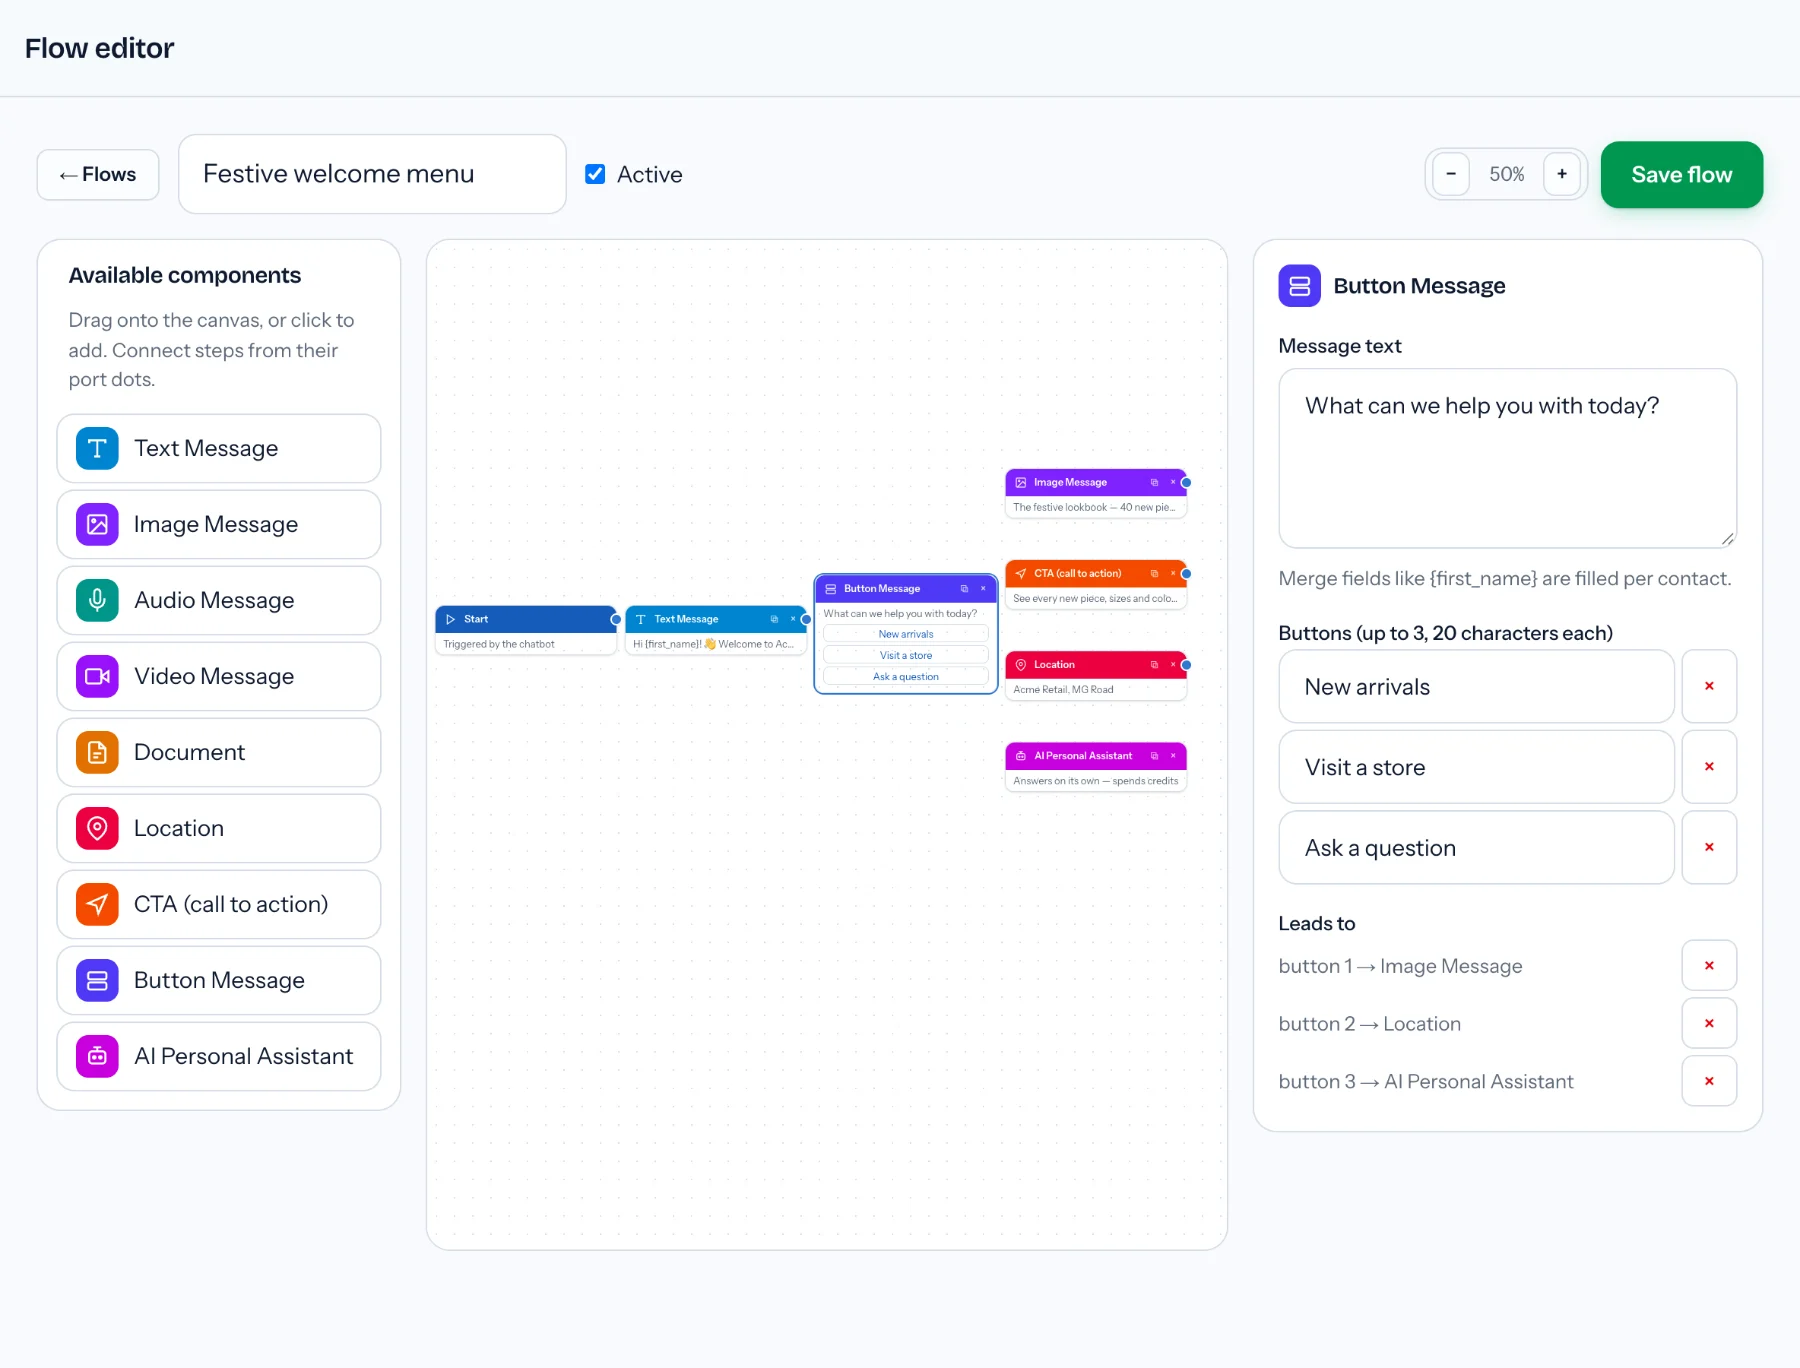Remove the Visit a store button entry
The width and height of the screenshot is (1800, 1368).
tap(1709, 767)
